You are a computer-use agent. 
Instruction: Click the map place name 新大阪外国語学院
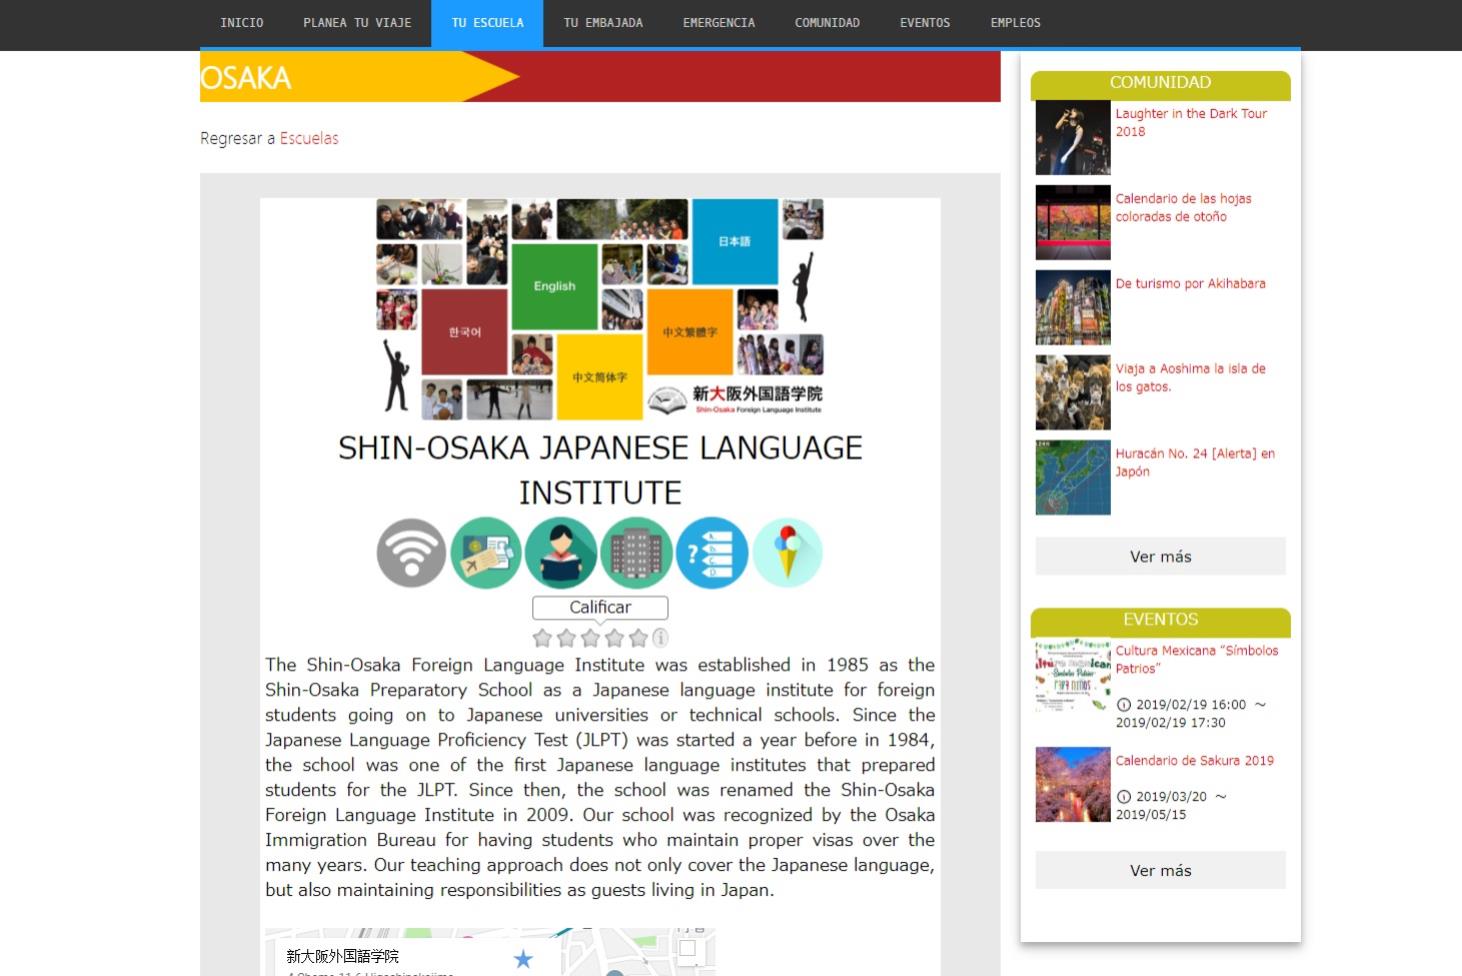pyautogui.click(x=343, y=956)
